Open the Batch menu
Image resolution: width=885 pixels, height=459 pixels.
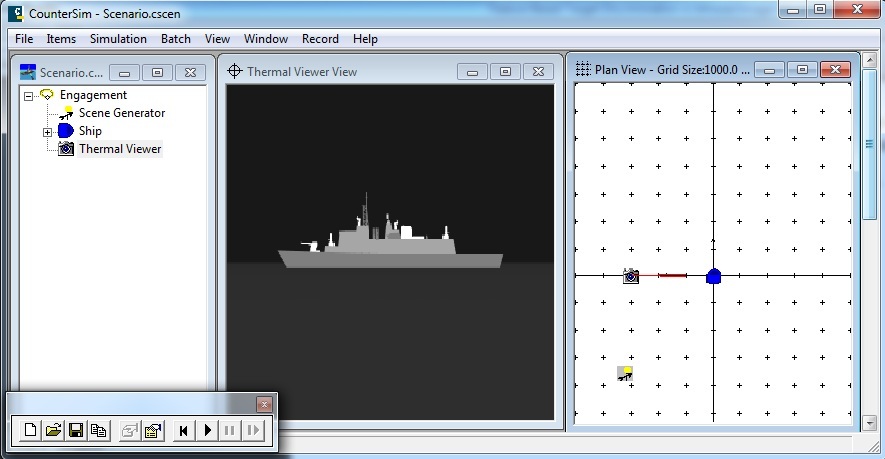(176, 39)
